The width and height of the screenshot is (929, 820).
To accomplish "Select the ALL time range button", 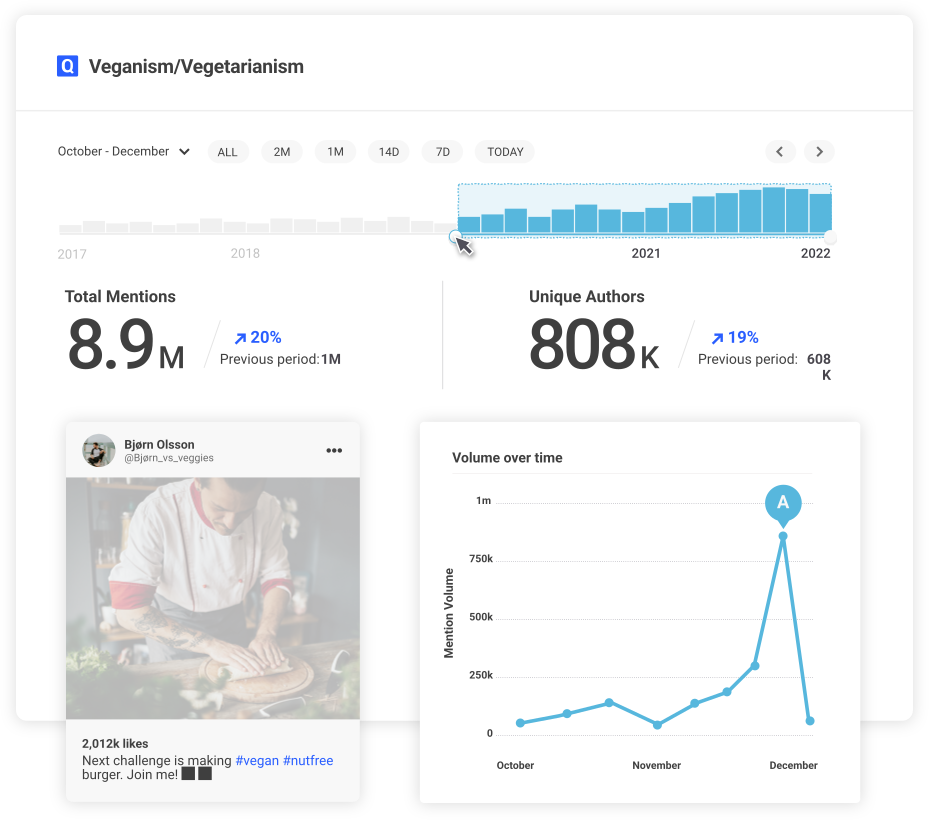I will click(x=228, y=152).
